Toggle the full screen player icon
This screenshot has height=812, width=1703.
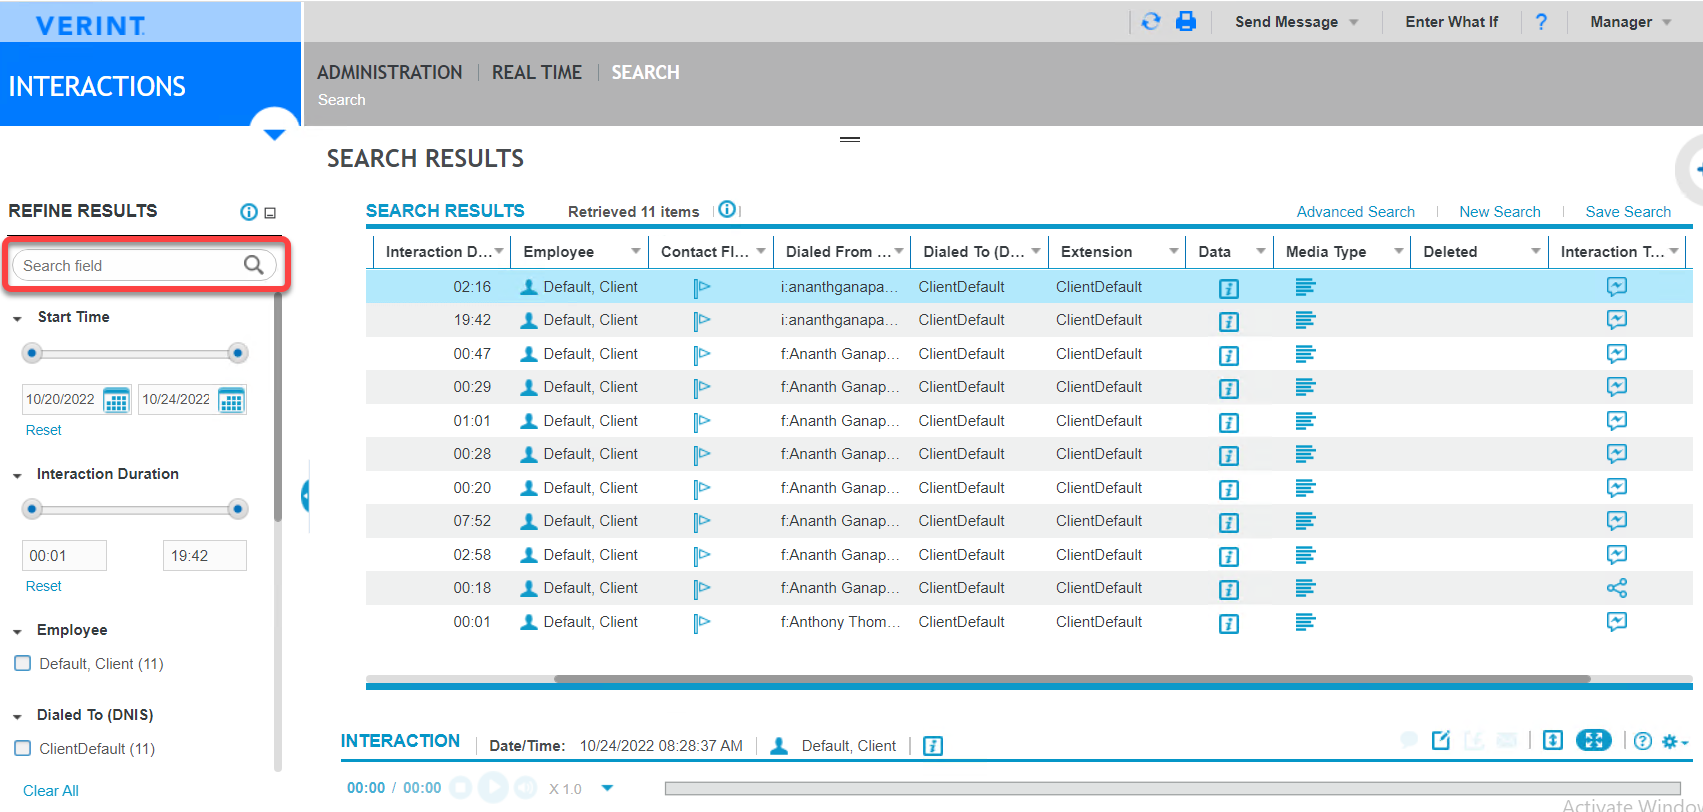tap(1594, 740)
